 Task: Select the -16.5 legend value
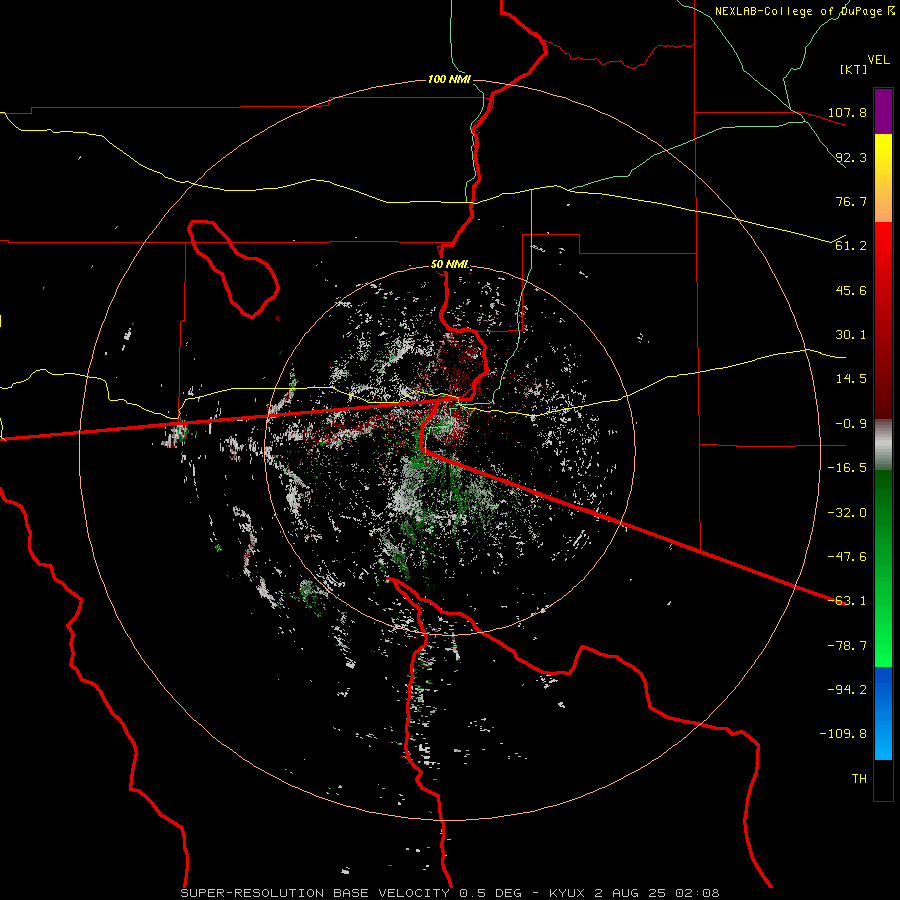847,468
